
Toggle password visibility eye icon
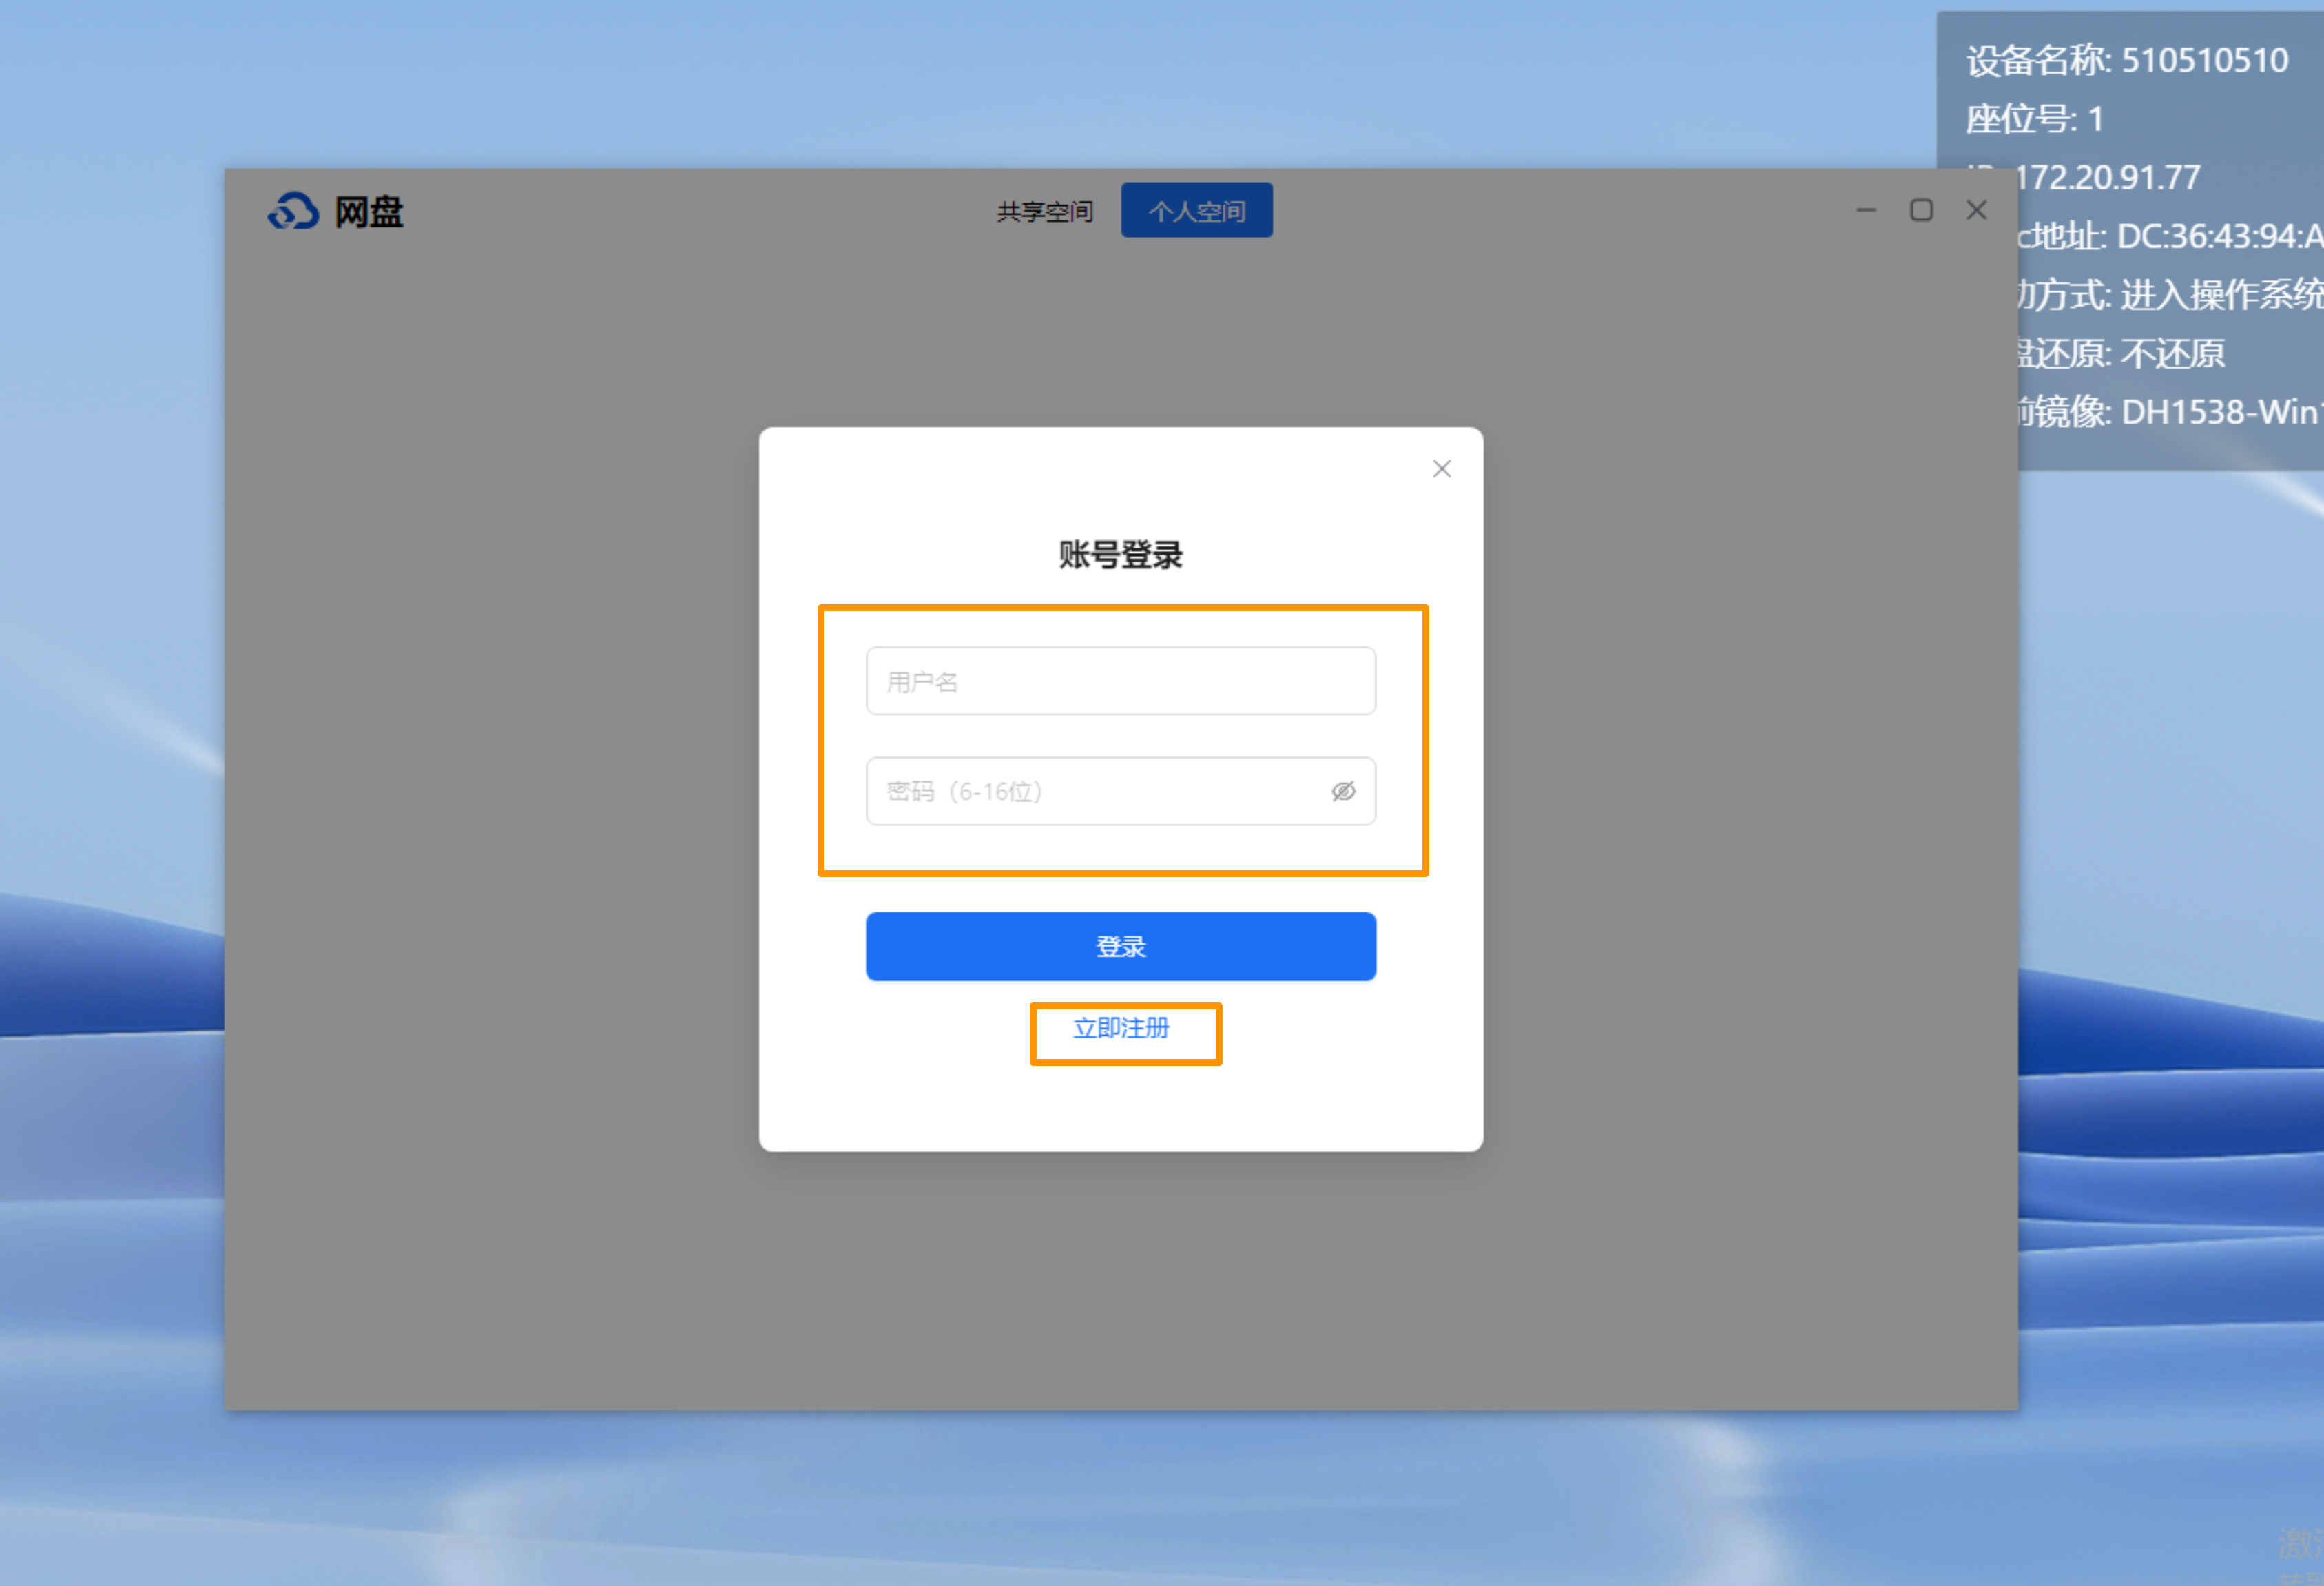click(1343, 791)
